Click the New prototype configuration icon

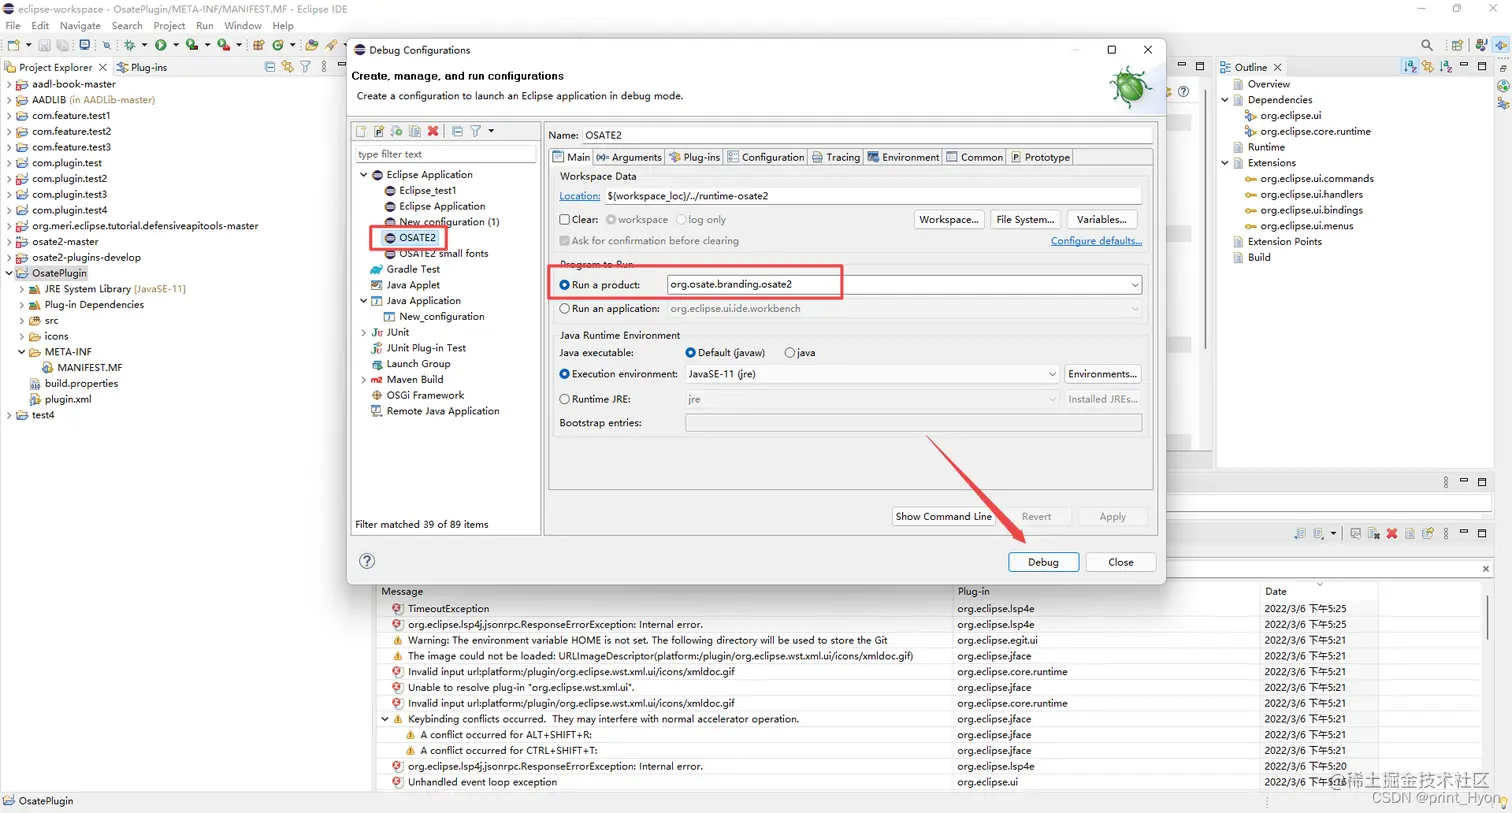pos(379,131)
